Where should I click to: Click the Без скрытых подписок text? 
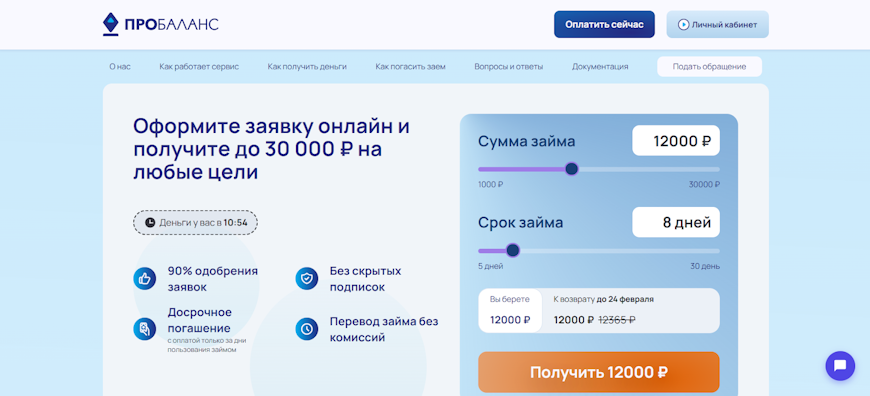click(x=365, y=279)
